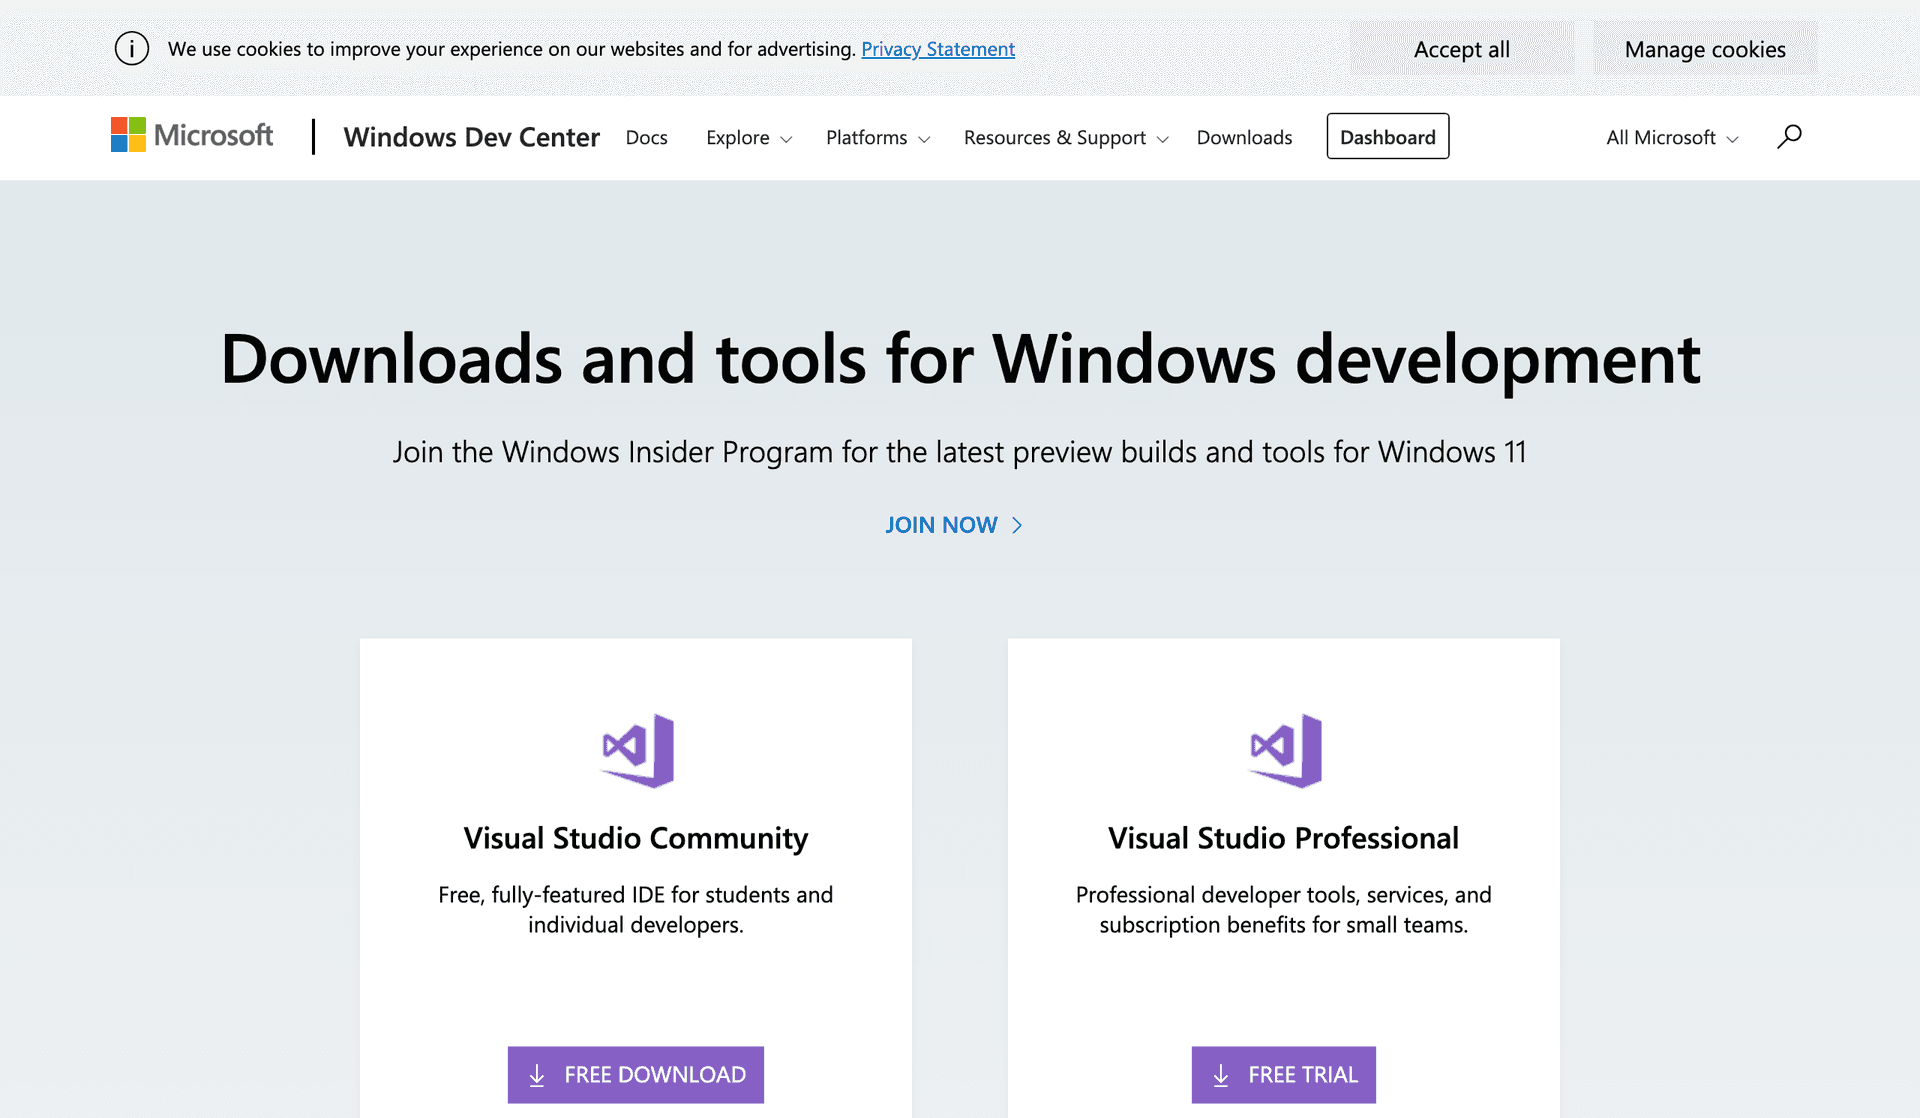The height and width of the screenshot is (1118, 1920).
Task: Click the Windows Dev Center title
Action: click(x=471, y=137)
